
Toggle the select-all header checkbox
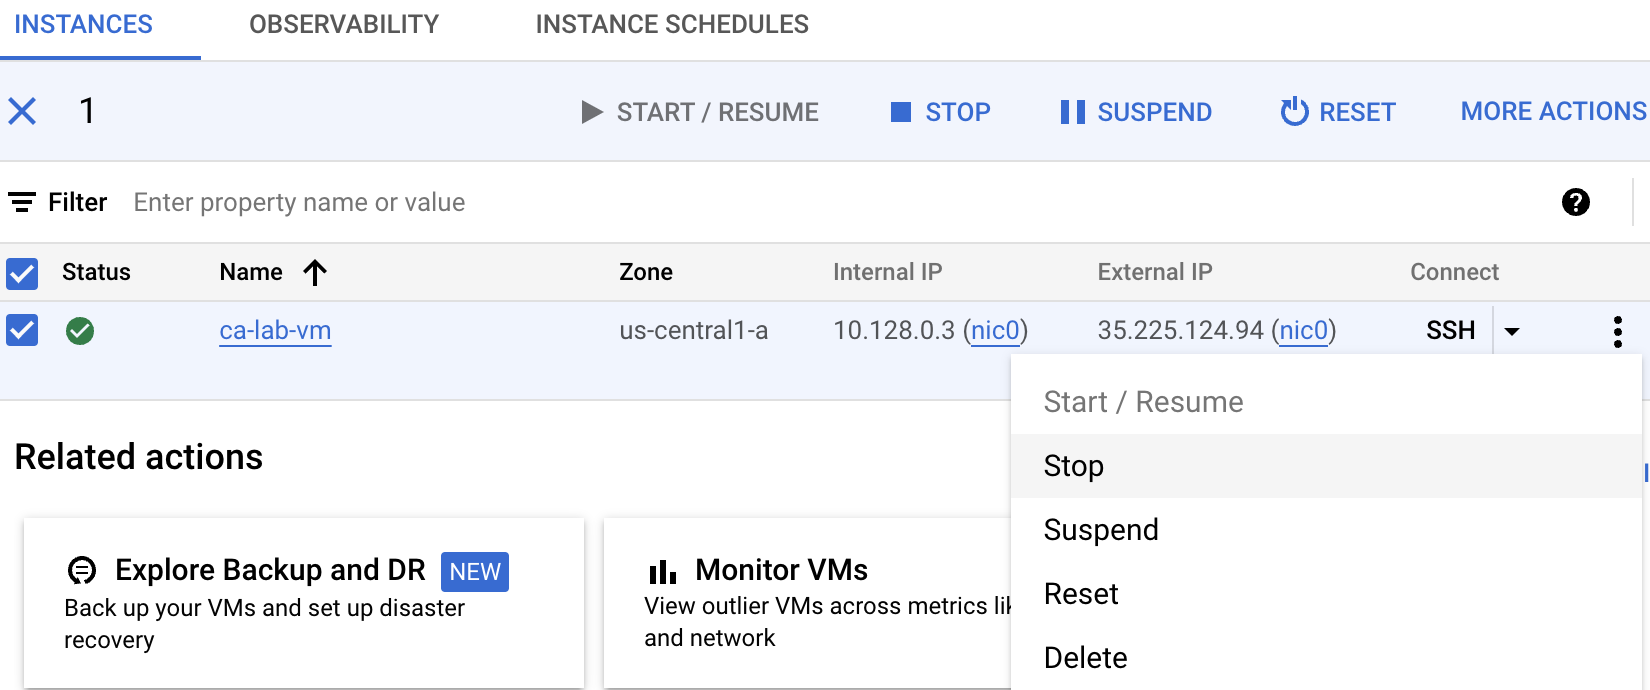pyautogui.click(x=22, y=273)
